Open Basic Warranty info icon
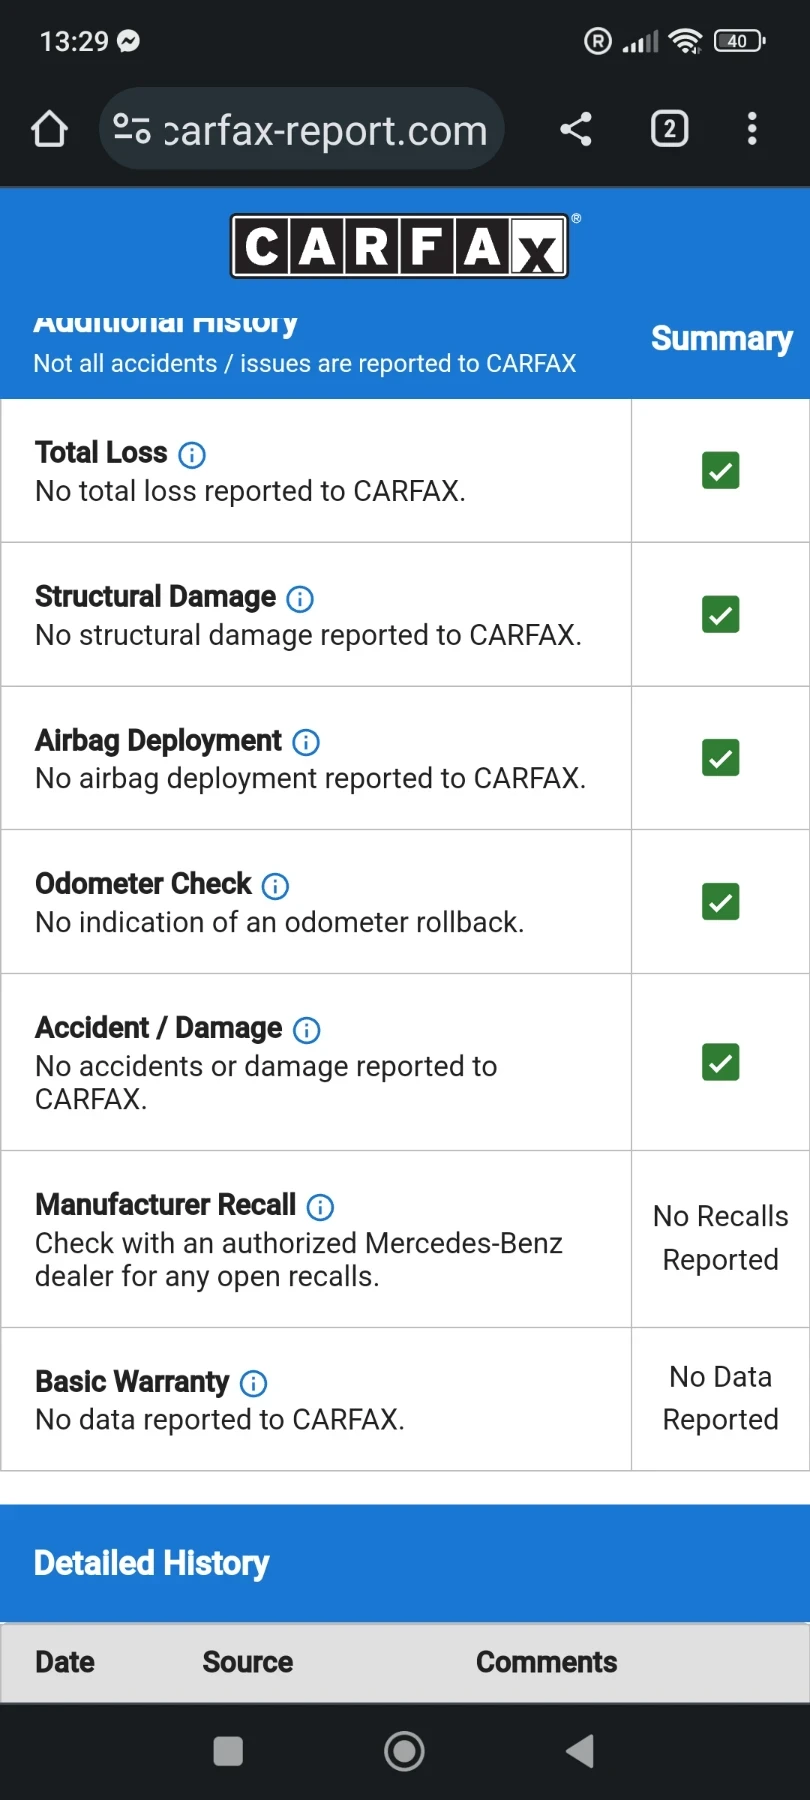 click(x=254, y=1383)
